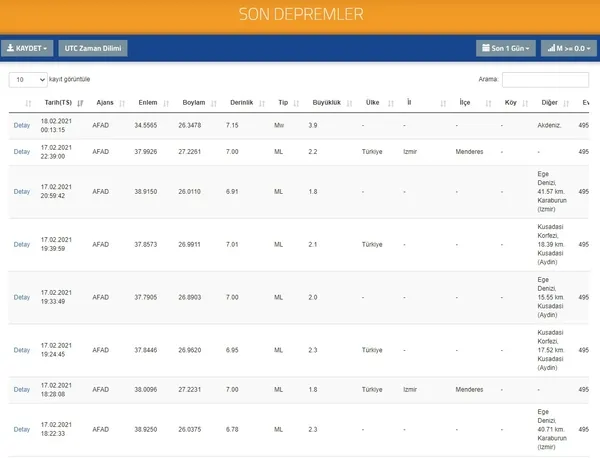
Task: Sort by Derinlik column header
Action: coord(241,102)
